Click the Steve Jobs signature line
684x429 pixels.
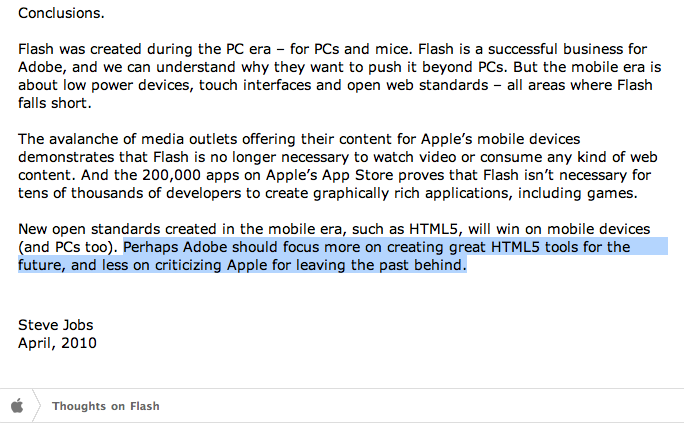tap(55, 325)
